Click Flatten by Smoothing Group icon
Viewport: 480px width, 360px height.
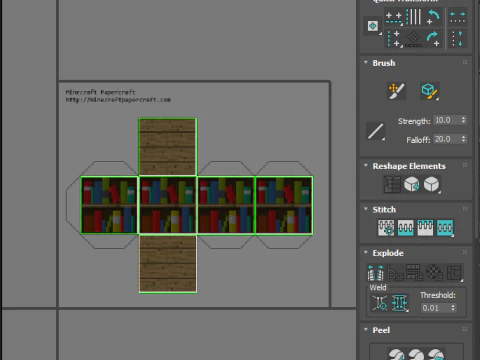tap(415, 273)
